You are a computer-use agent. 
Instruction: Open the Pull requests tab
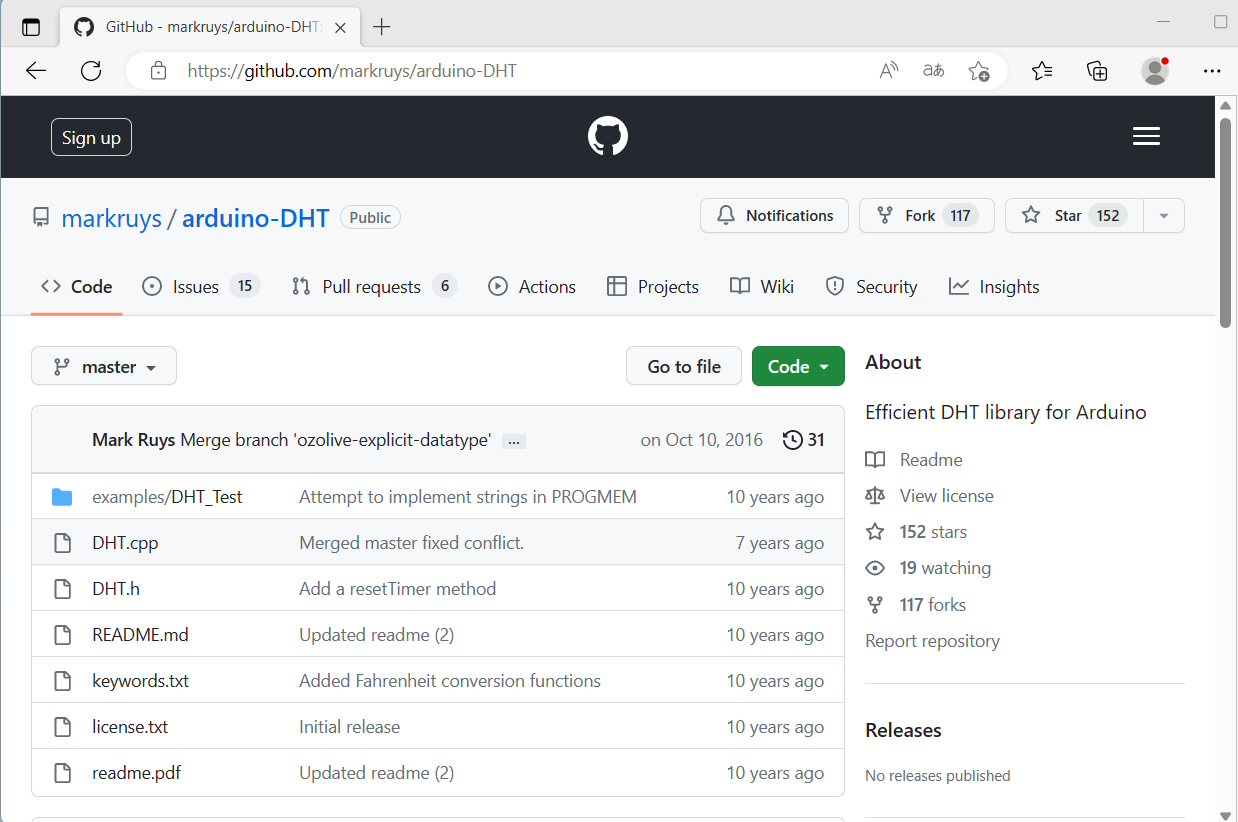coord(374,287)
